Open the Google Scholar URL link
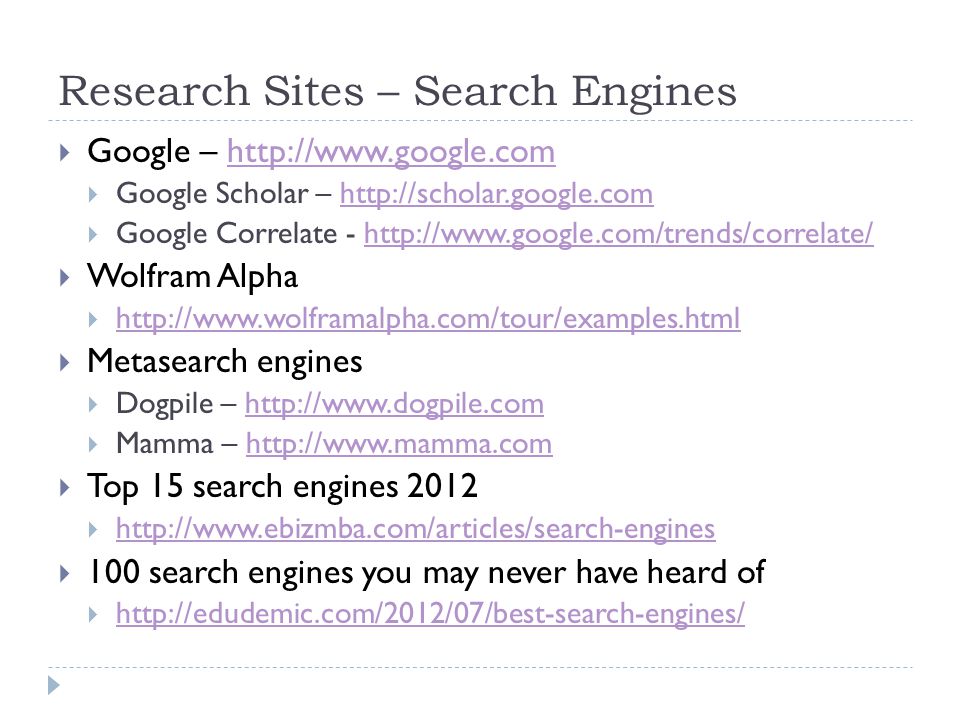This screenshot has width=960, height=720. click(497, 194)
